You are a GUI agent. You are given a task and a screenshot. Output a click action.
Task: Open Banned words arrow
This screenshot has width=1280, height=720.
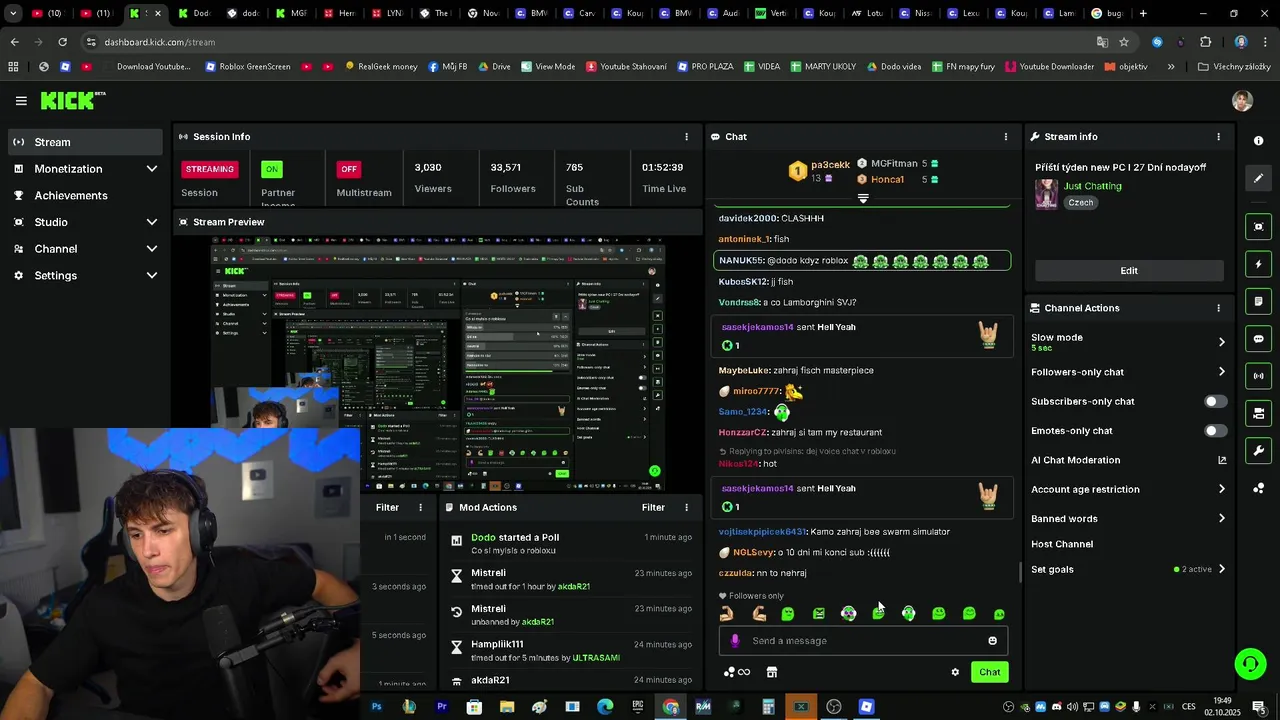pos(1221,519)
